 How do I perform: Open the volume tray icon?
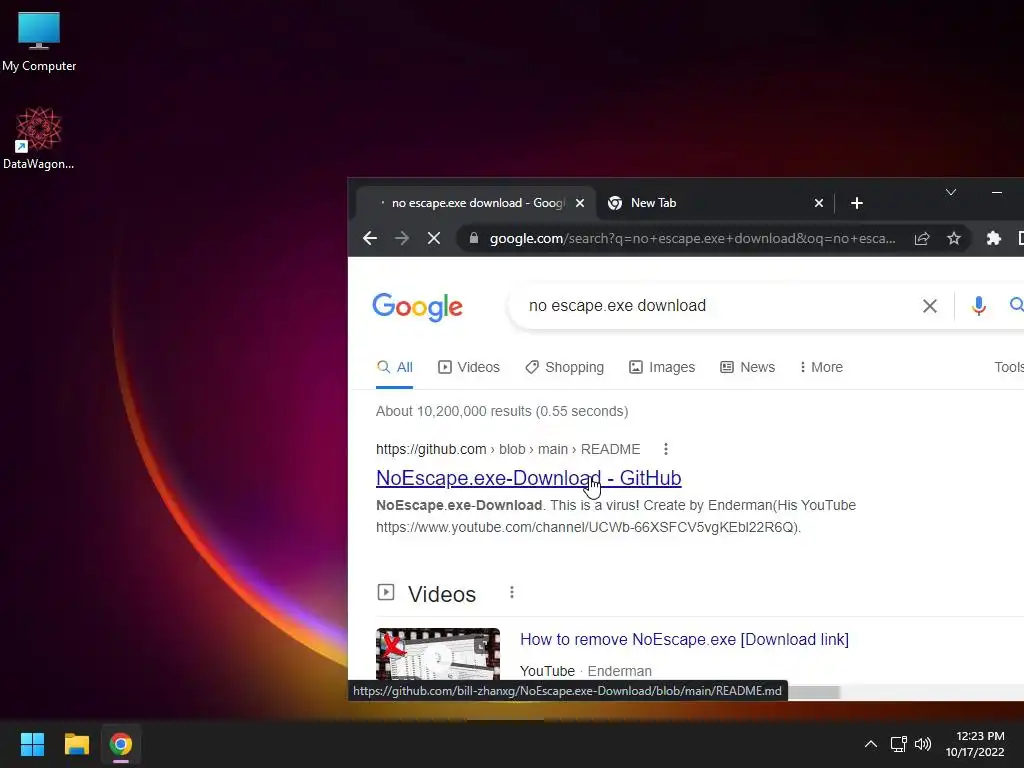923,744
